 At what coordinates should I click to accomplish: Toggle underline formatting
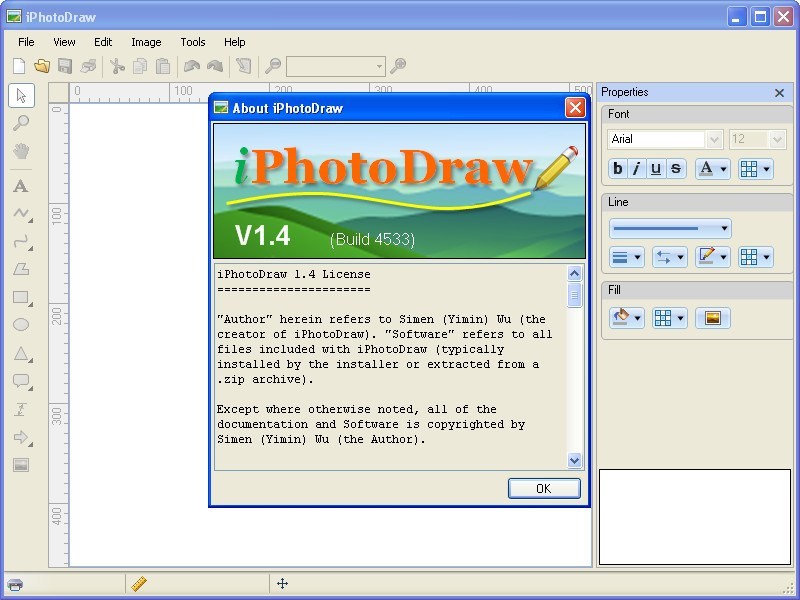point(655,169)
